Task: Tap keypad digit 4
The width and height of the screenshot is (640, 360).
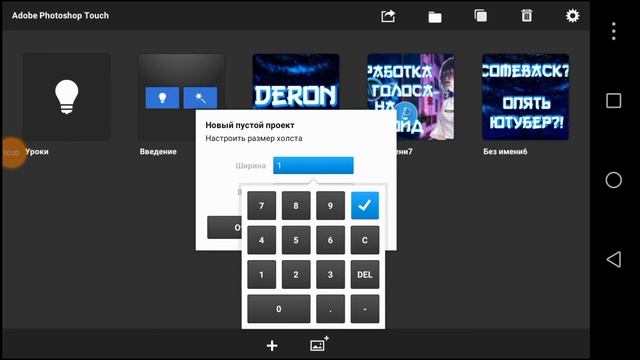Action: 261,240
